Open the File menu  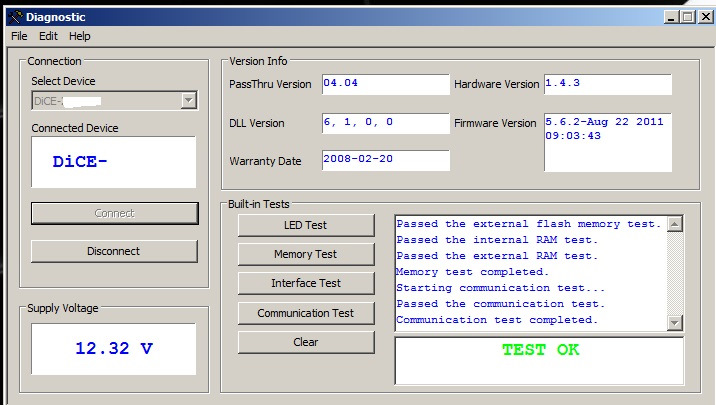19,36
